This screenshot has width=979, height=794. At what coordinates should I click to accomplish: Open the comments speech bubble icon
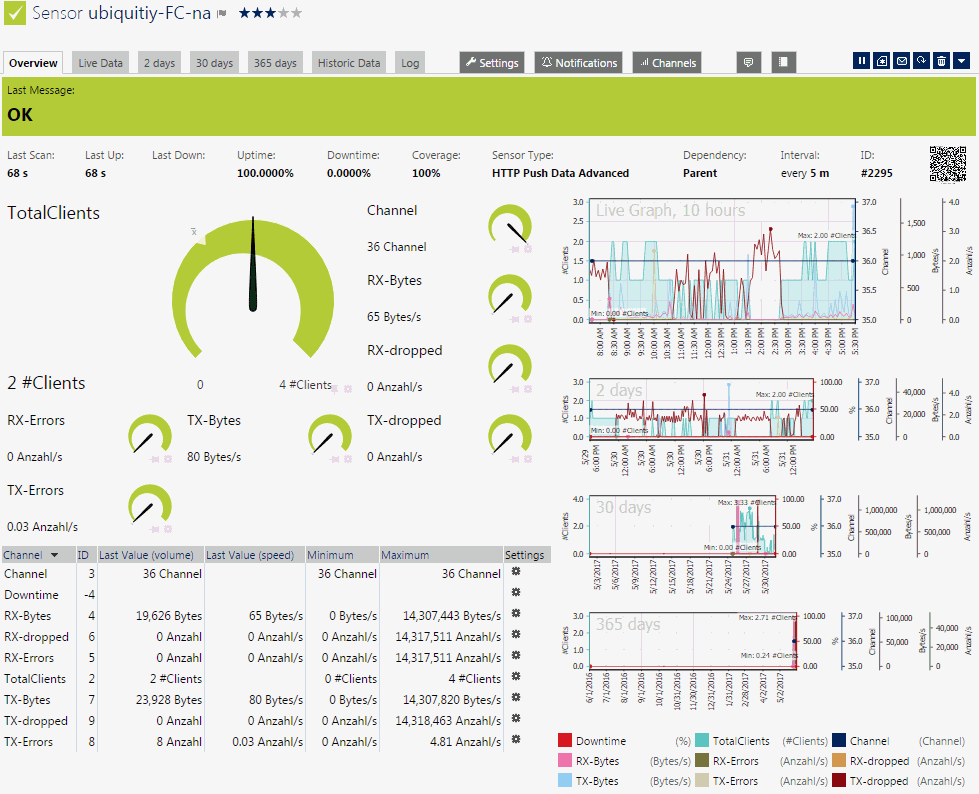coord(748,62)
